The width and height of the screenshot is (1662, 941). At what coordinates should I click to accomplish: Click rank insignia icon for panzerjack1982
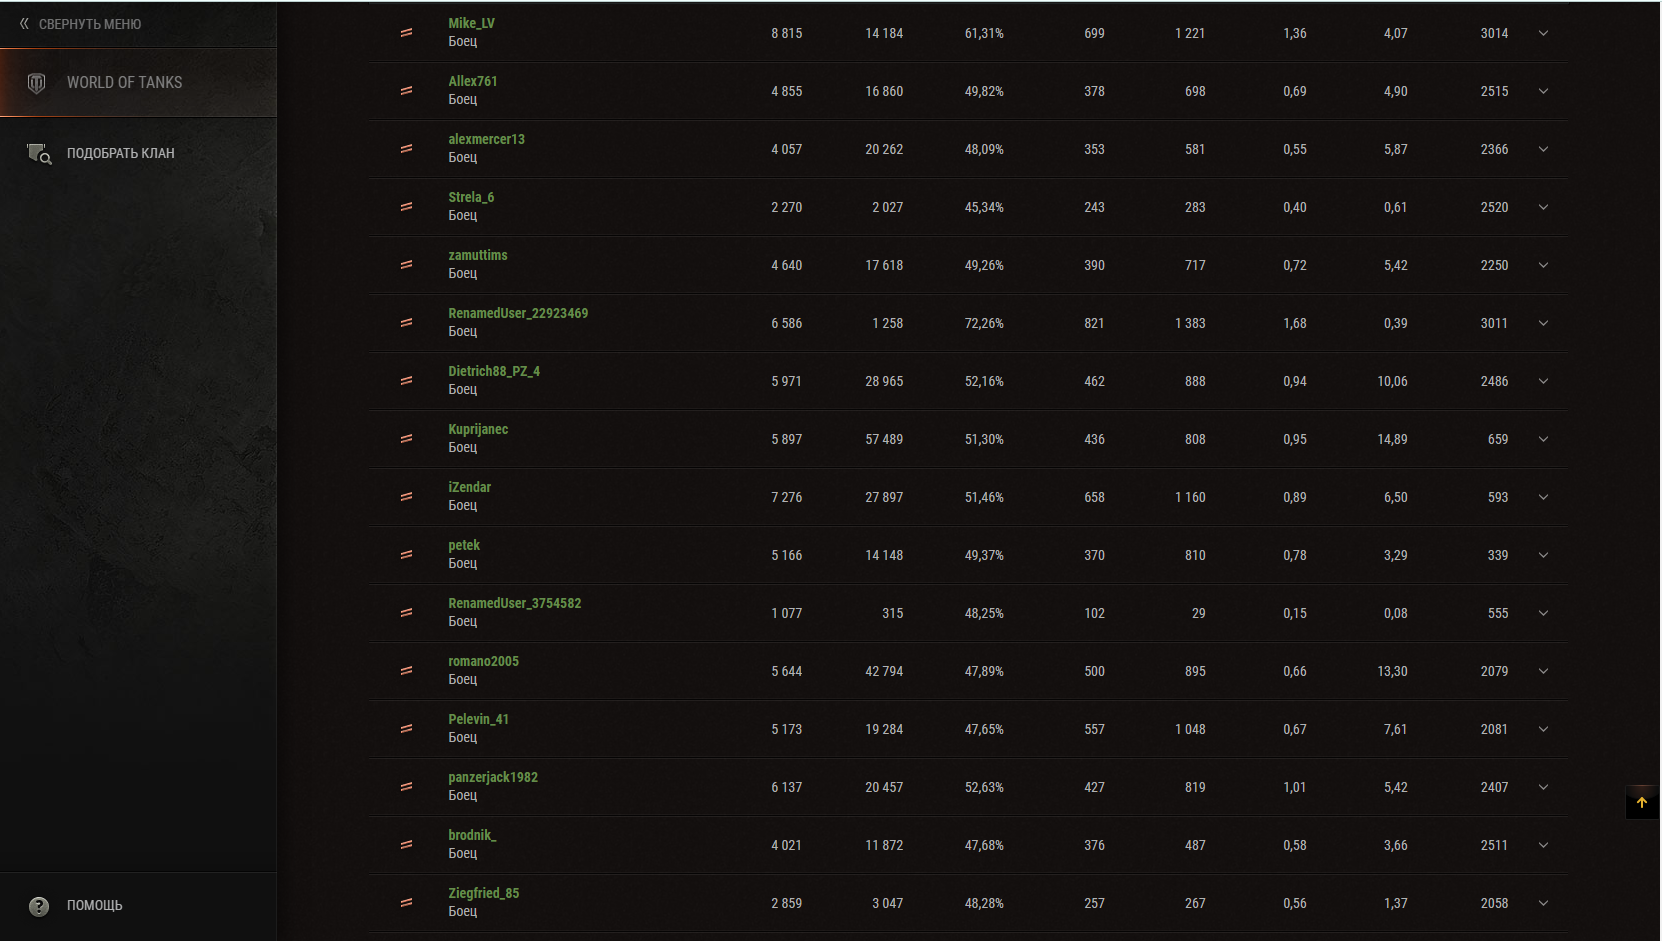pos(406,787)
